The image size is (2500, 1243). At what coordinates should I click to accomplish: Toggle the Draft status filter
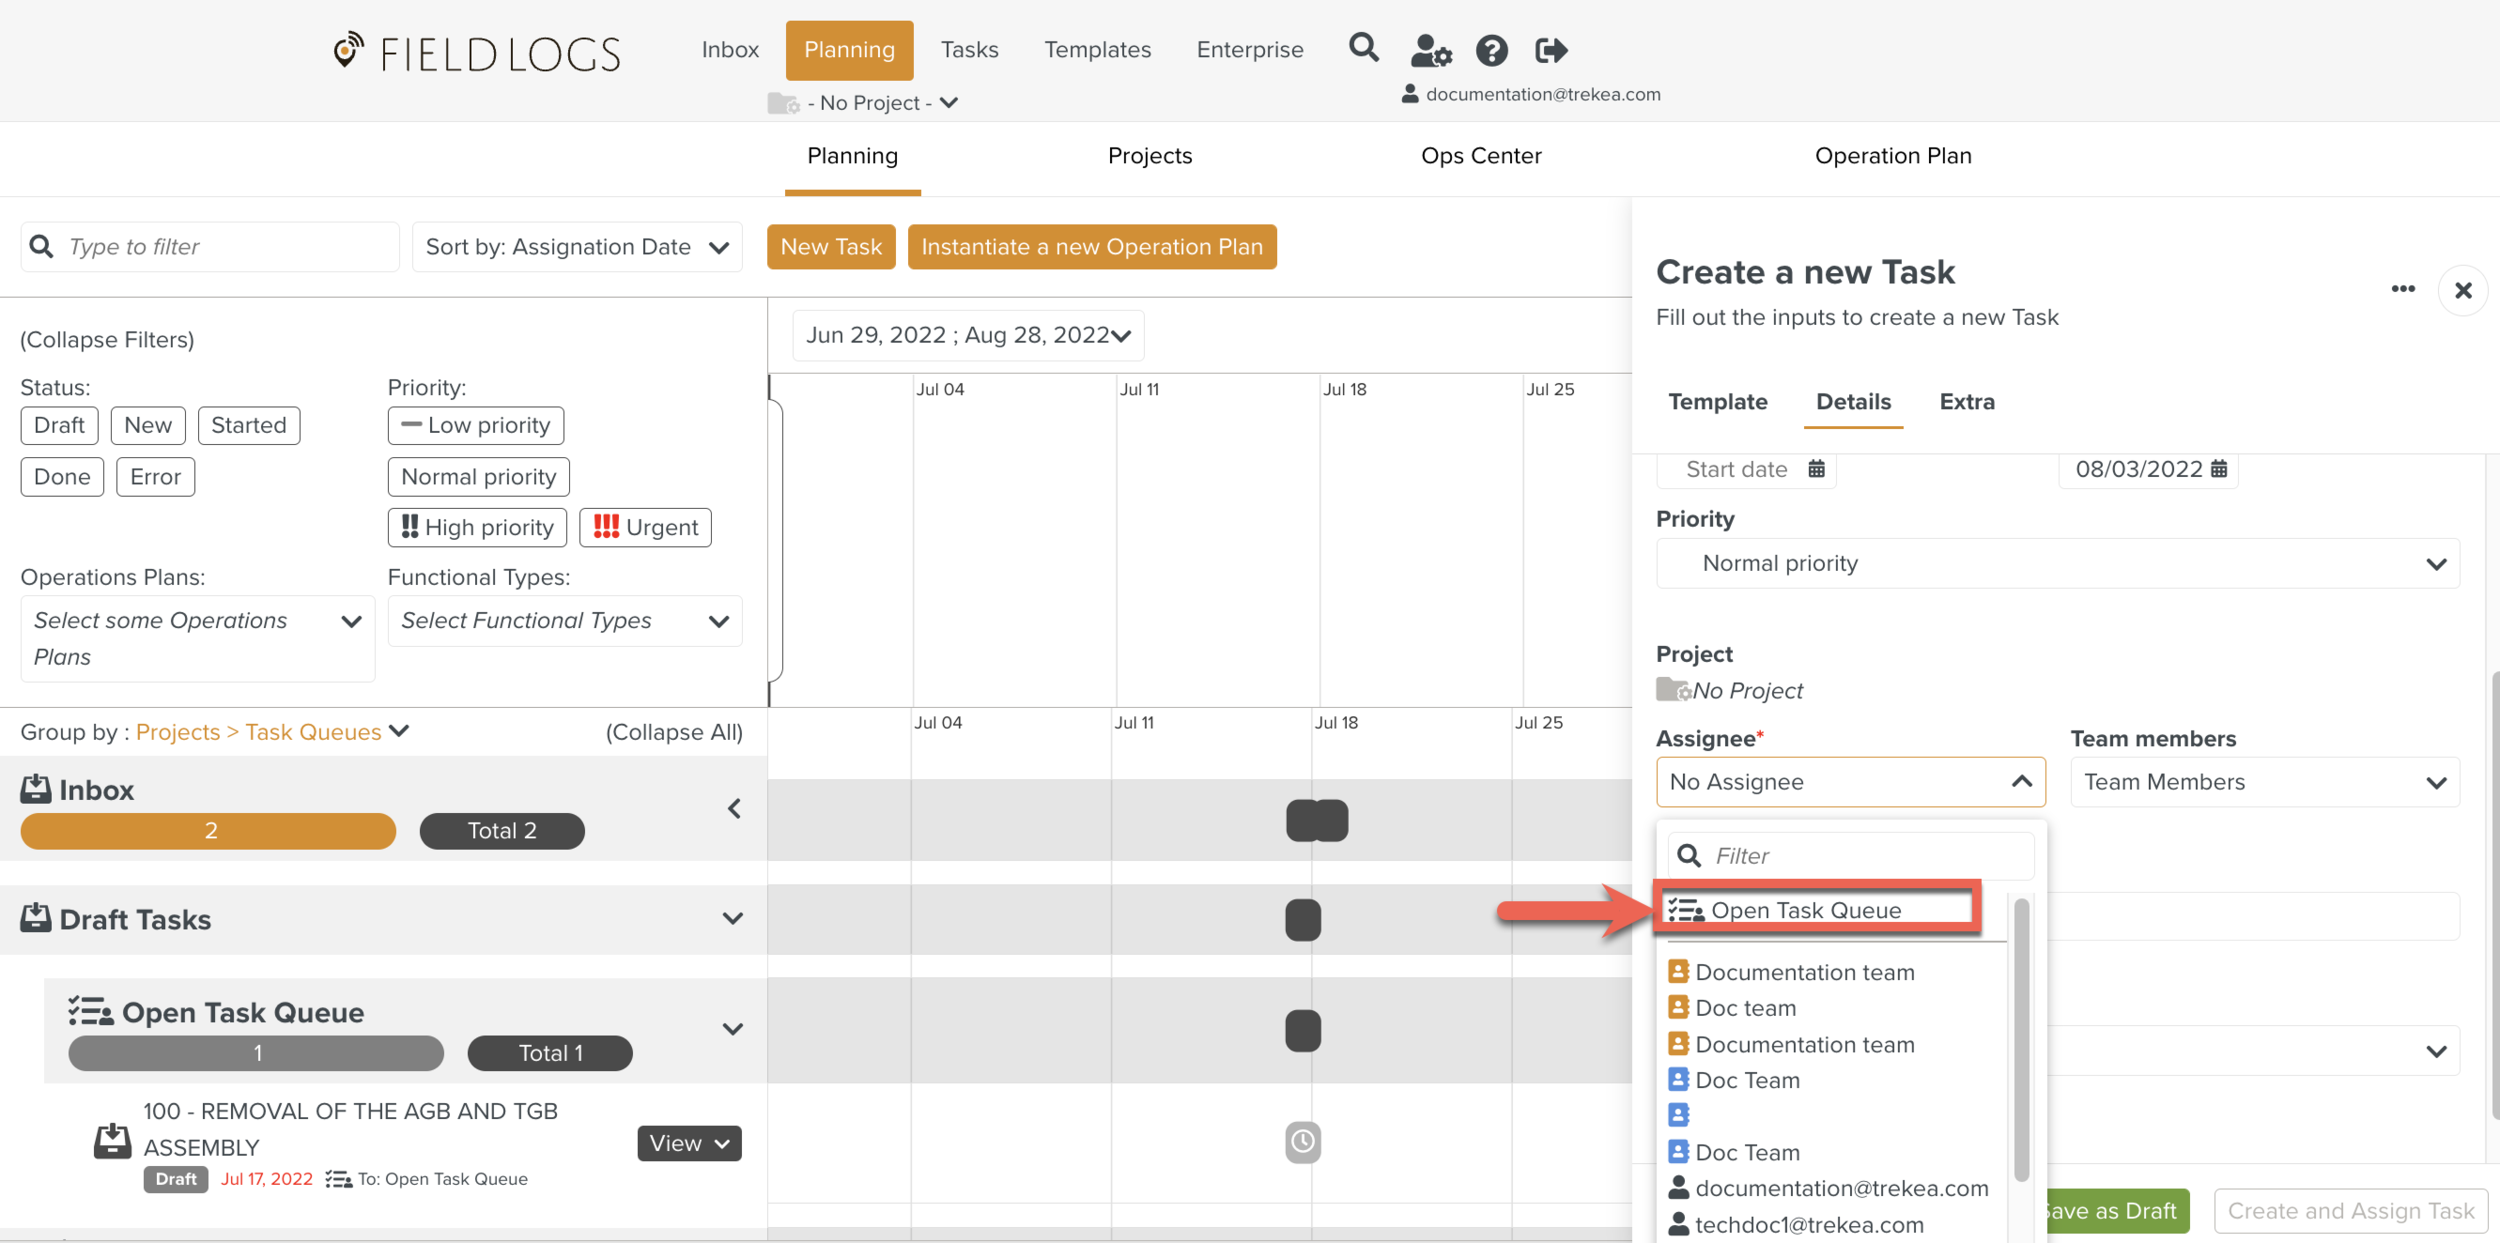pos(59,425)
